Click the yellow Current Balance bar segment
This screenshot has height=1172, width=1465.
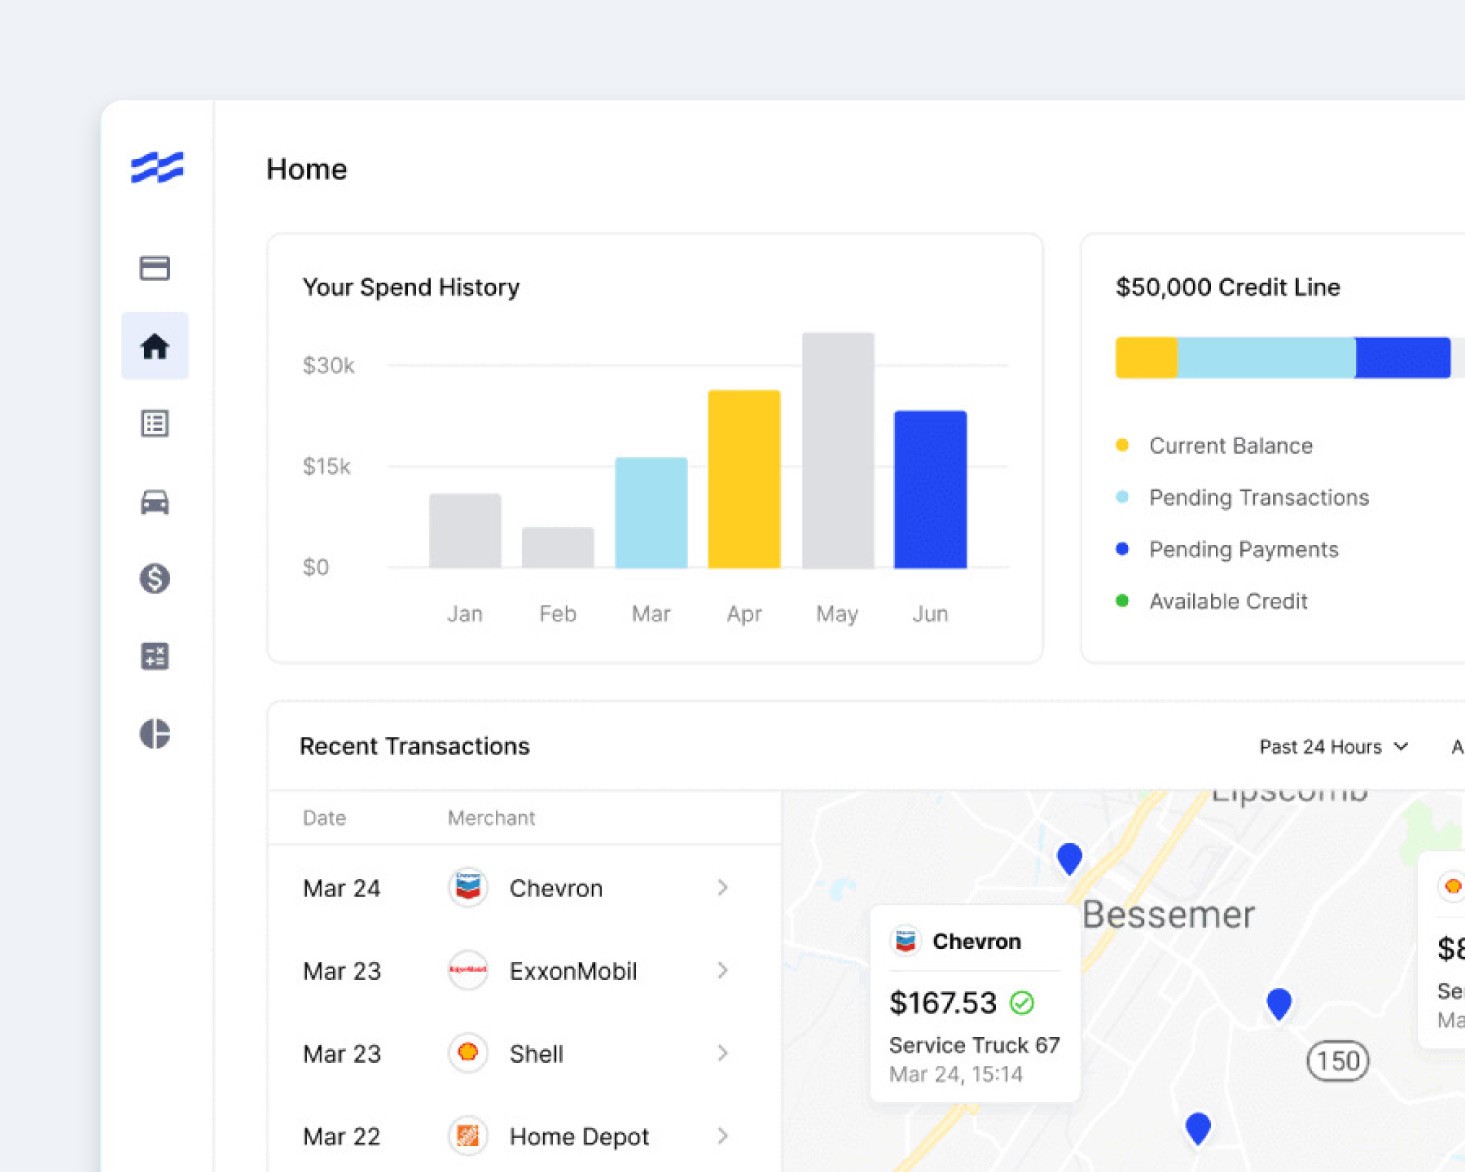(x=1146, y=358)
